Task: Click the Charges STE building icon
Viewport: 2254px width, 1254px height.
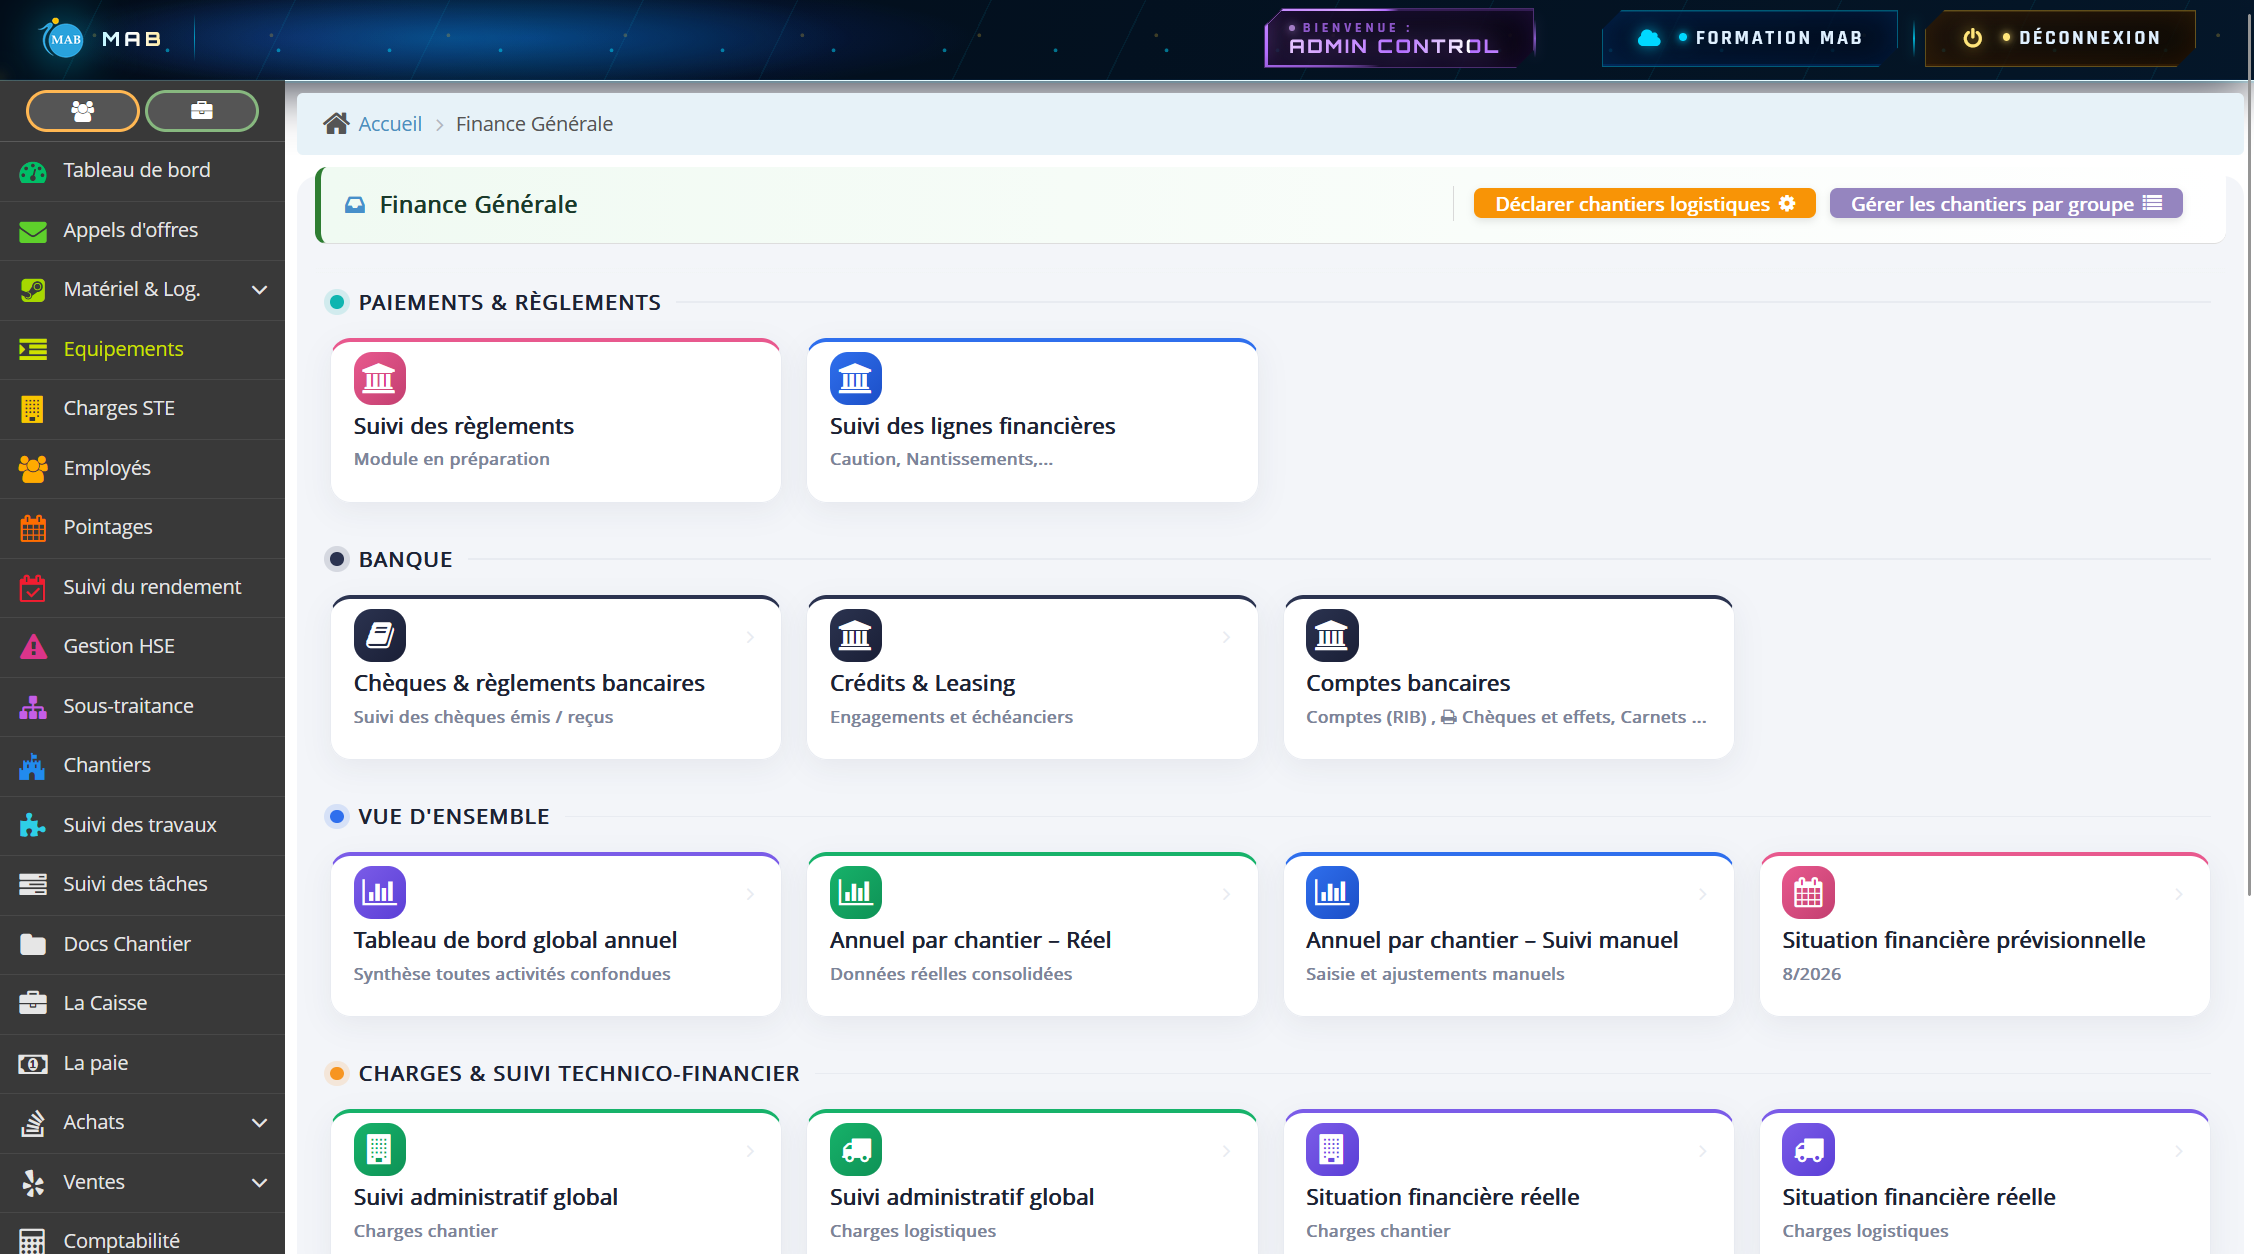Action: point(33,409)
